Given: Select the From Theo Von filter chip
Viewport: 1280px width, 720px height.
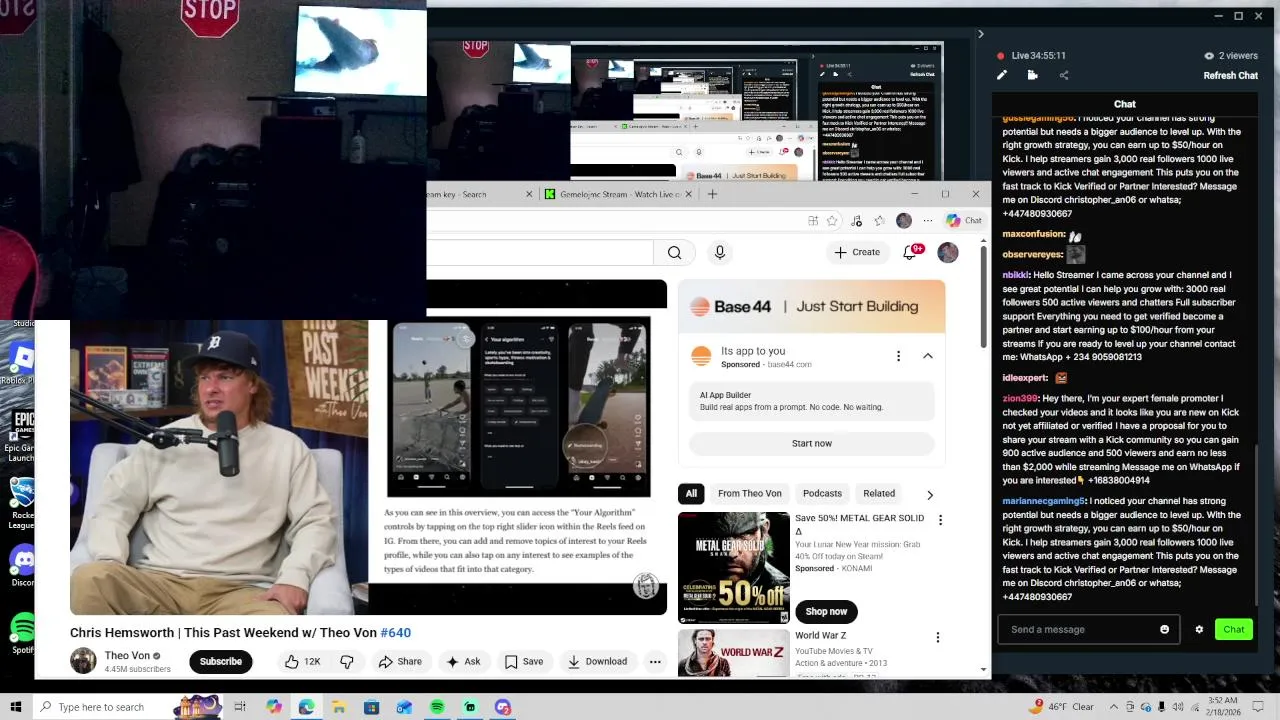Looking at the screenshot, I should (x=749, y=493).
